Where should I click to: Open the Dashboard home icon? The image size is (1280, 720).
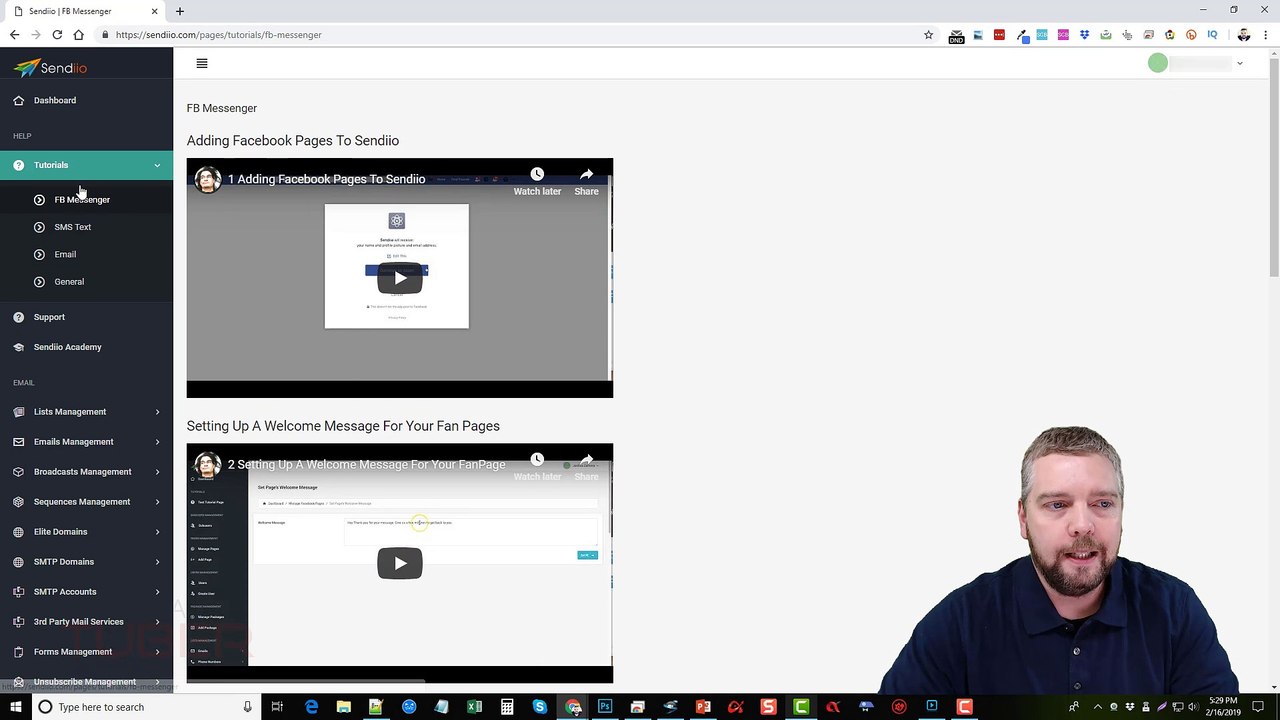[19, 100]
